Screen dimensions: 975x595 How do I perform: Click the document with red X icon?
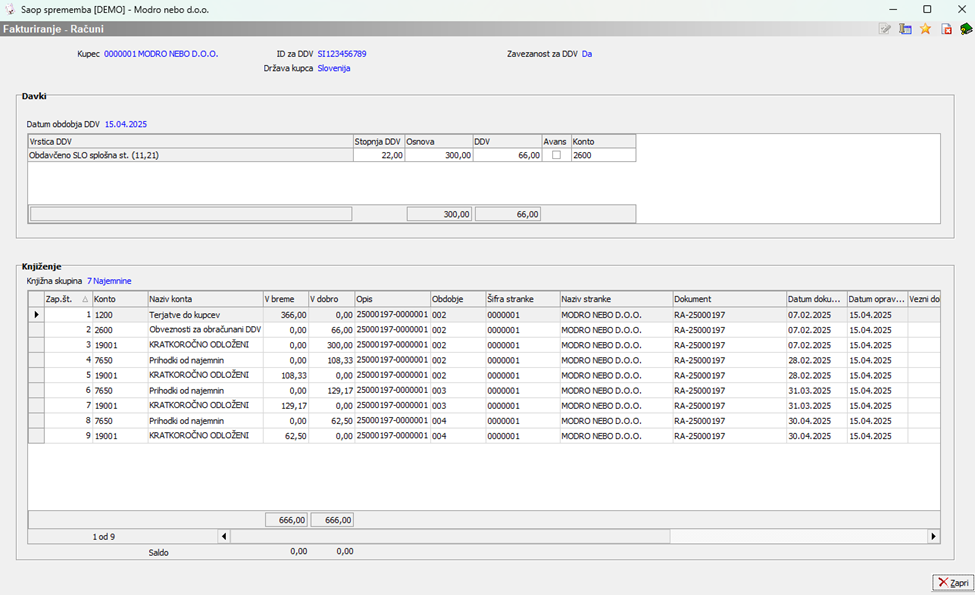click(x=946, y=29)
